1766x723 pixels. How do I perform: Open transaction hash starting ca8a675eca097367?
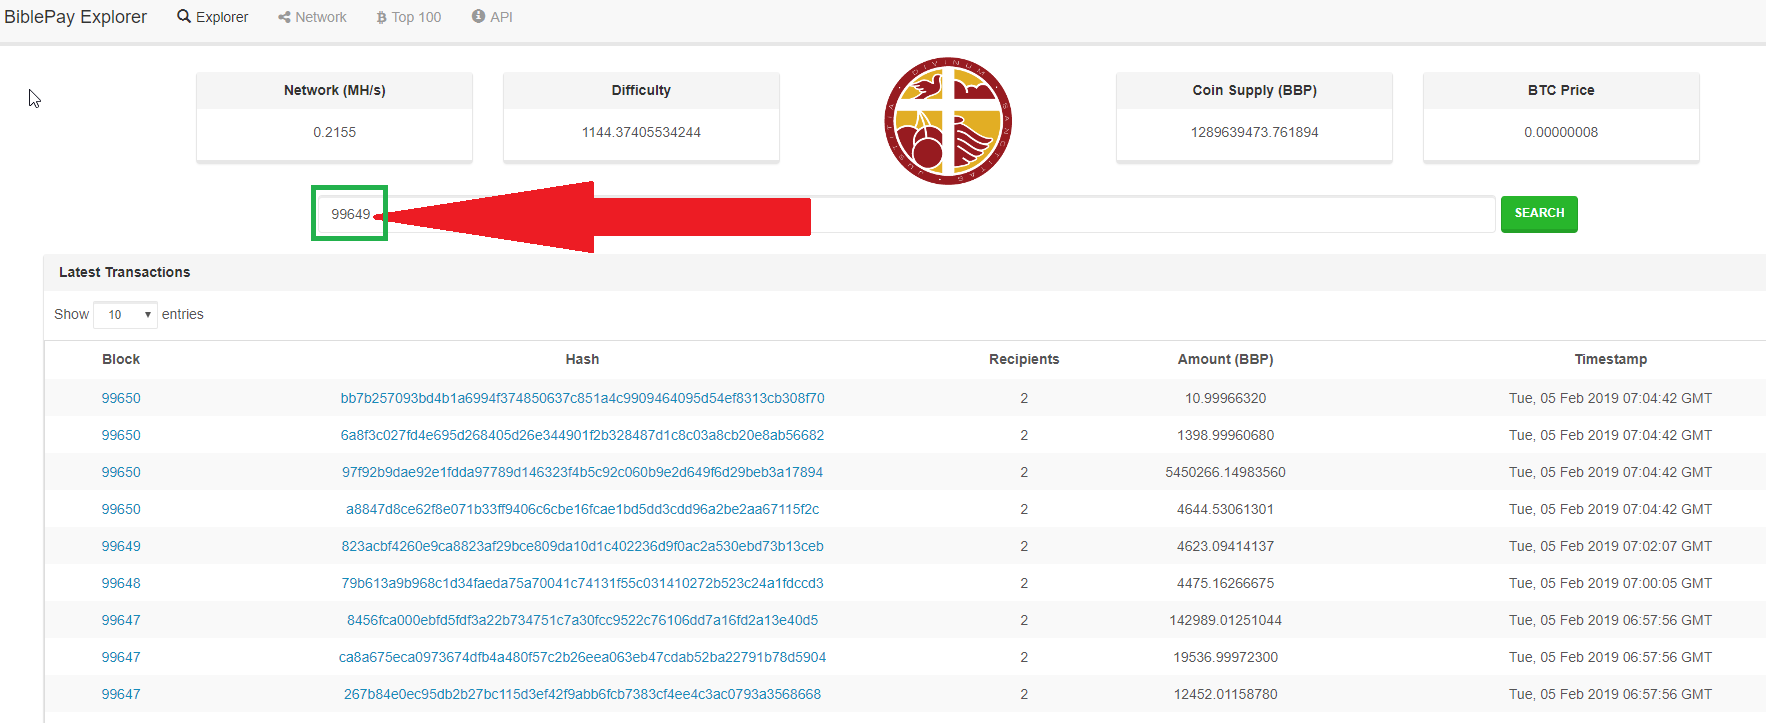click(x=582, y=657)
